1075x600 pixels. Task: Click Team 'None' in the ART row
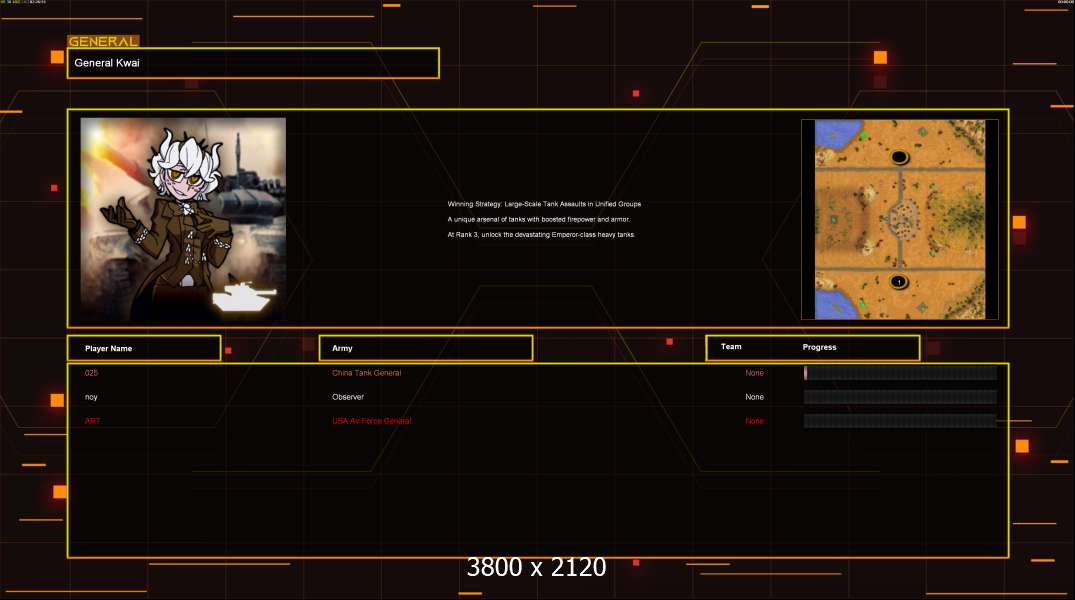pos(754,421)
